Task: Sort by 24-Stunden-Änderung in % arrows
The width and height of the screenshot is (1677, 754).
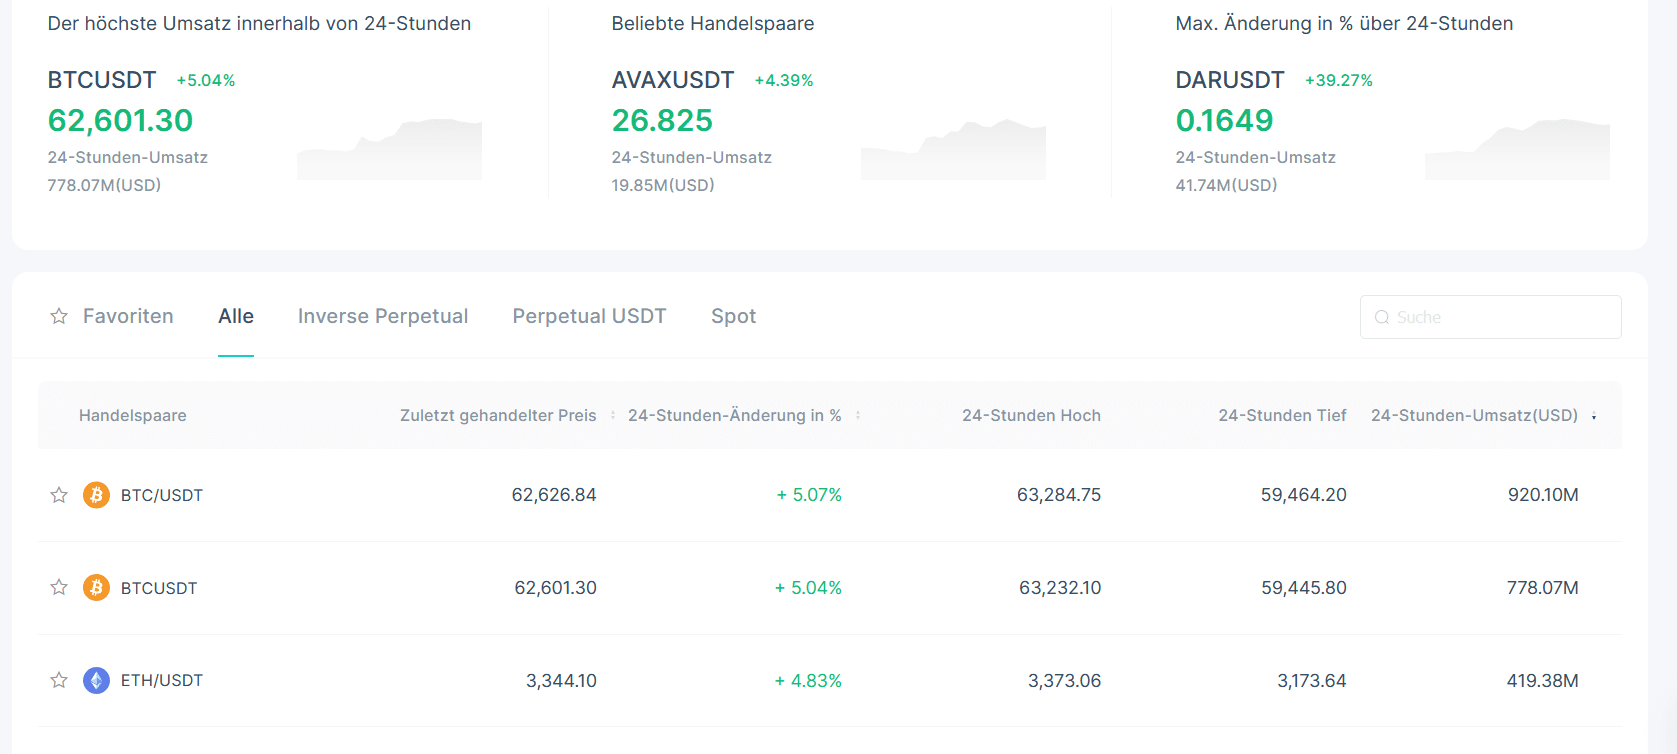Action: [858, 415]
